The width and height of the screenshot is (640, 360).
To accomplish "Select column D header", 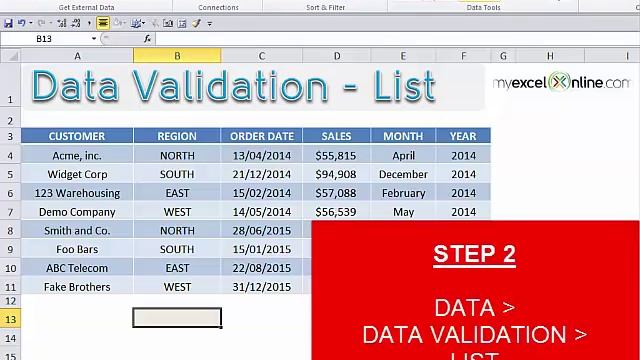I will pos(337,56).
